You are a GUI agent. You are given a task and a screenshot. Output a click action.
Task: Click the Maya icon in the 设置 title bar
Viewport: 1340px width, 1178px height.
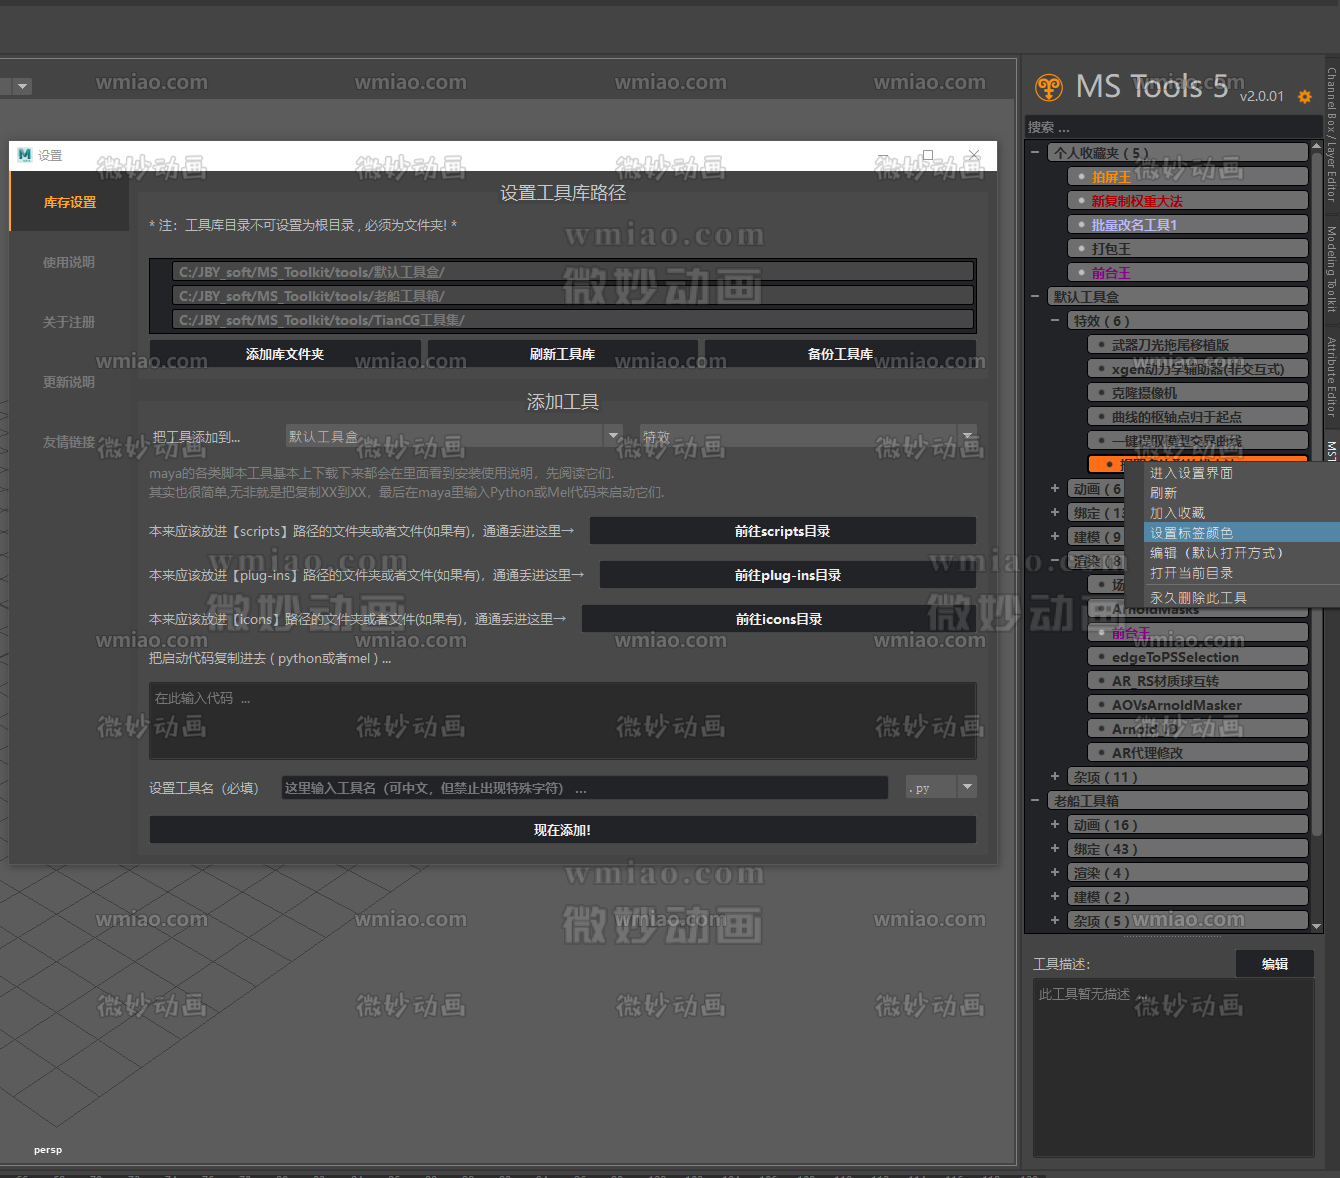click(x=25, y=155)
